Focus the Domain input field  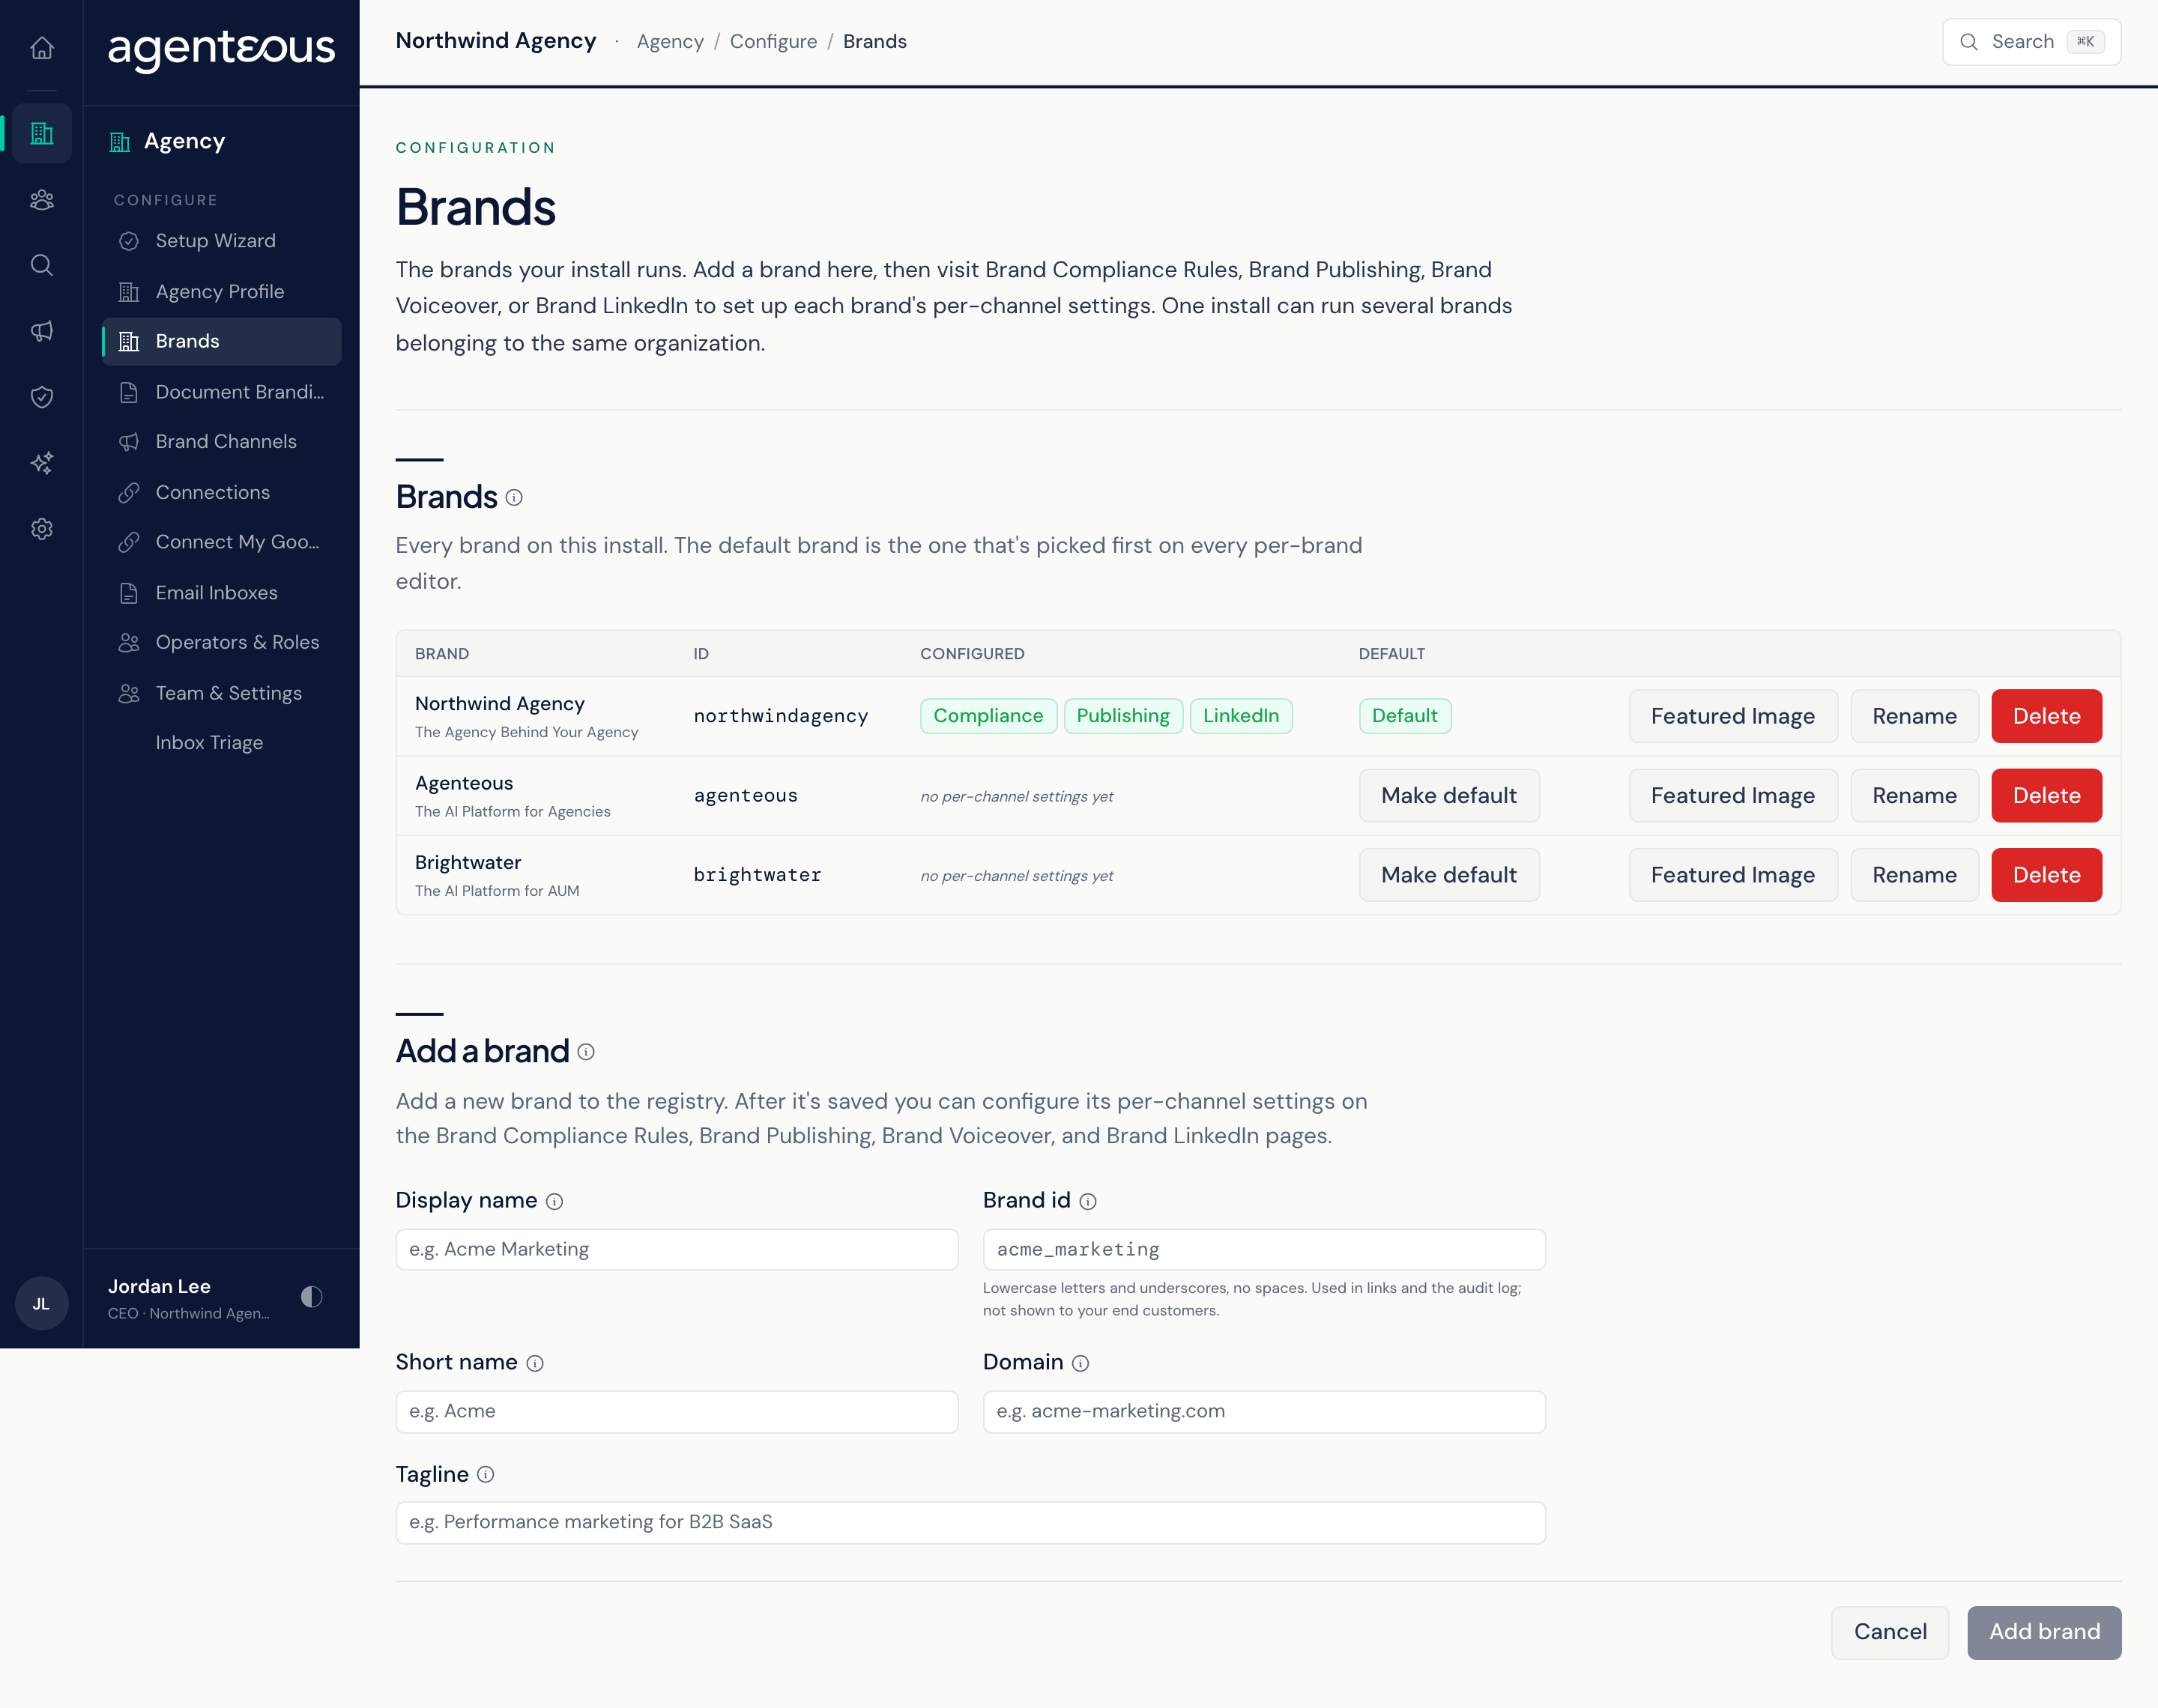tap(1264, 1411)
